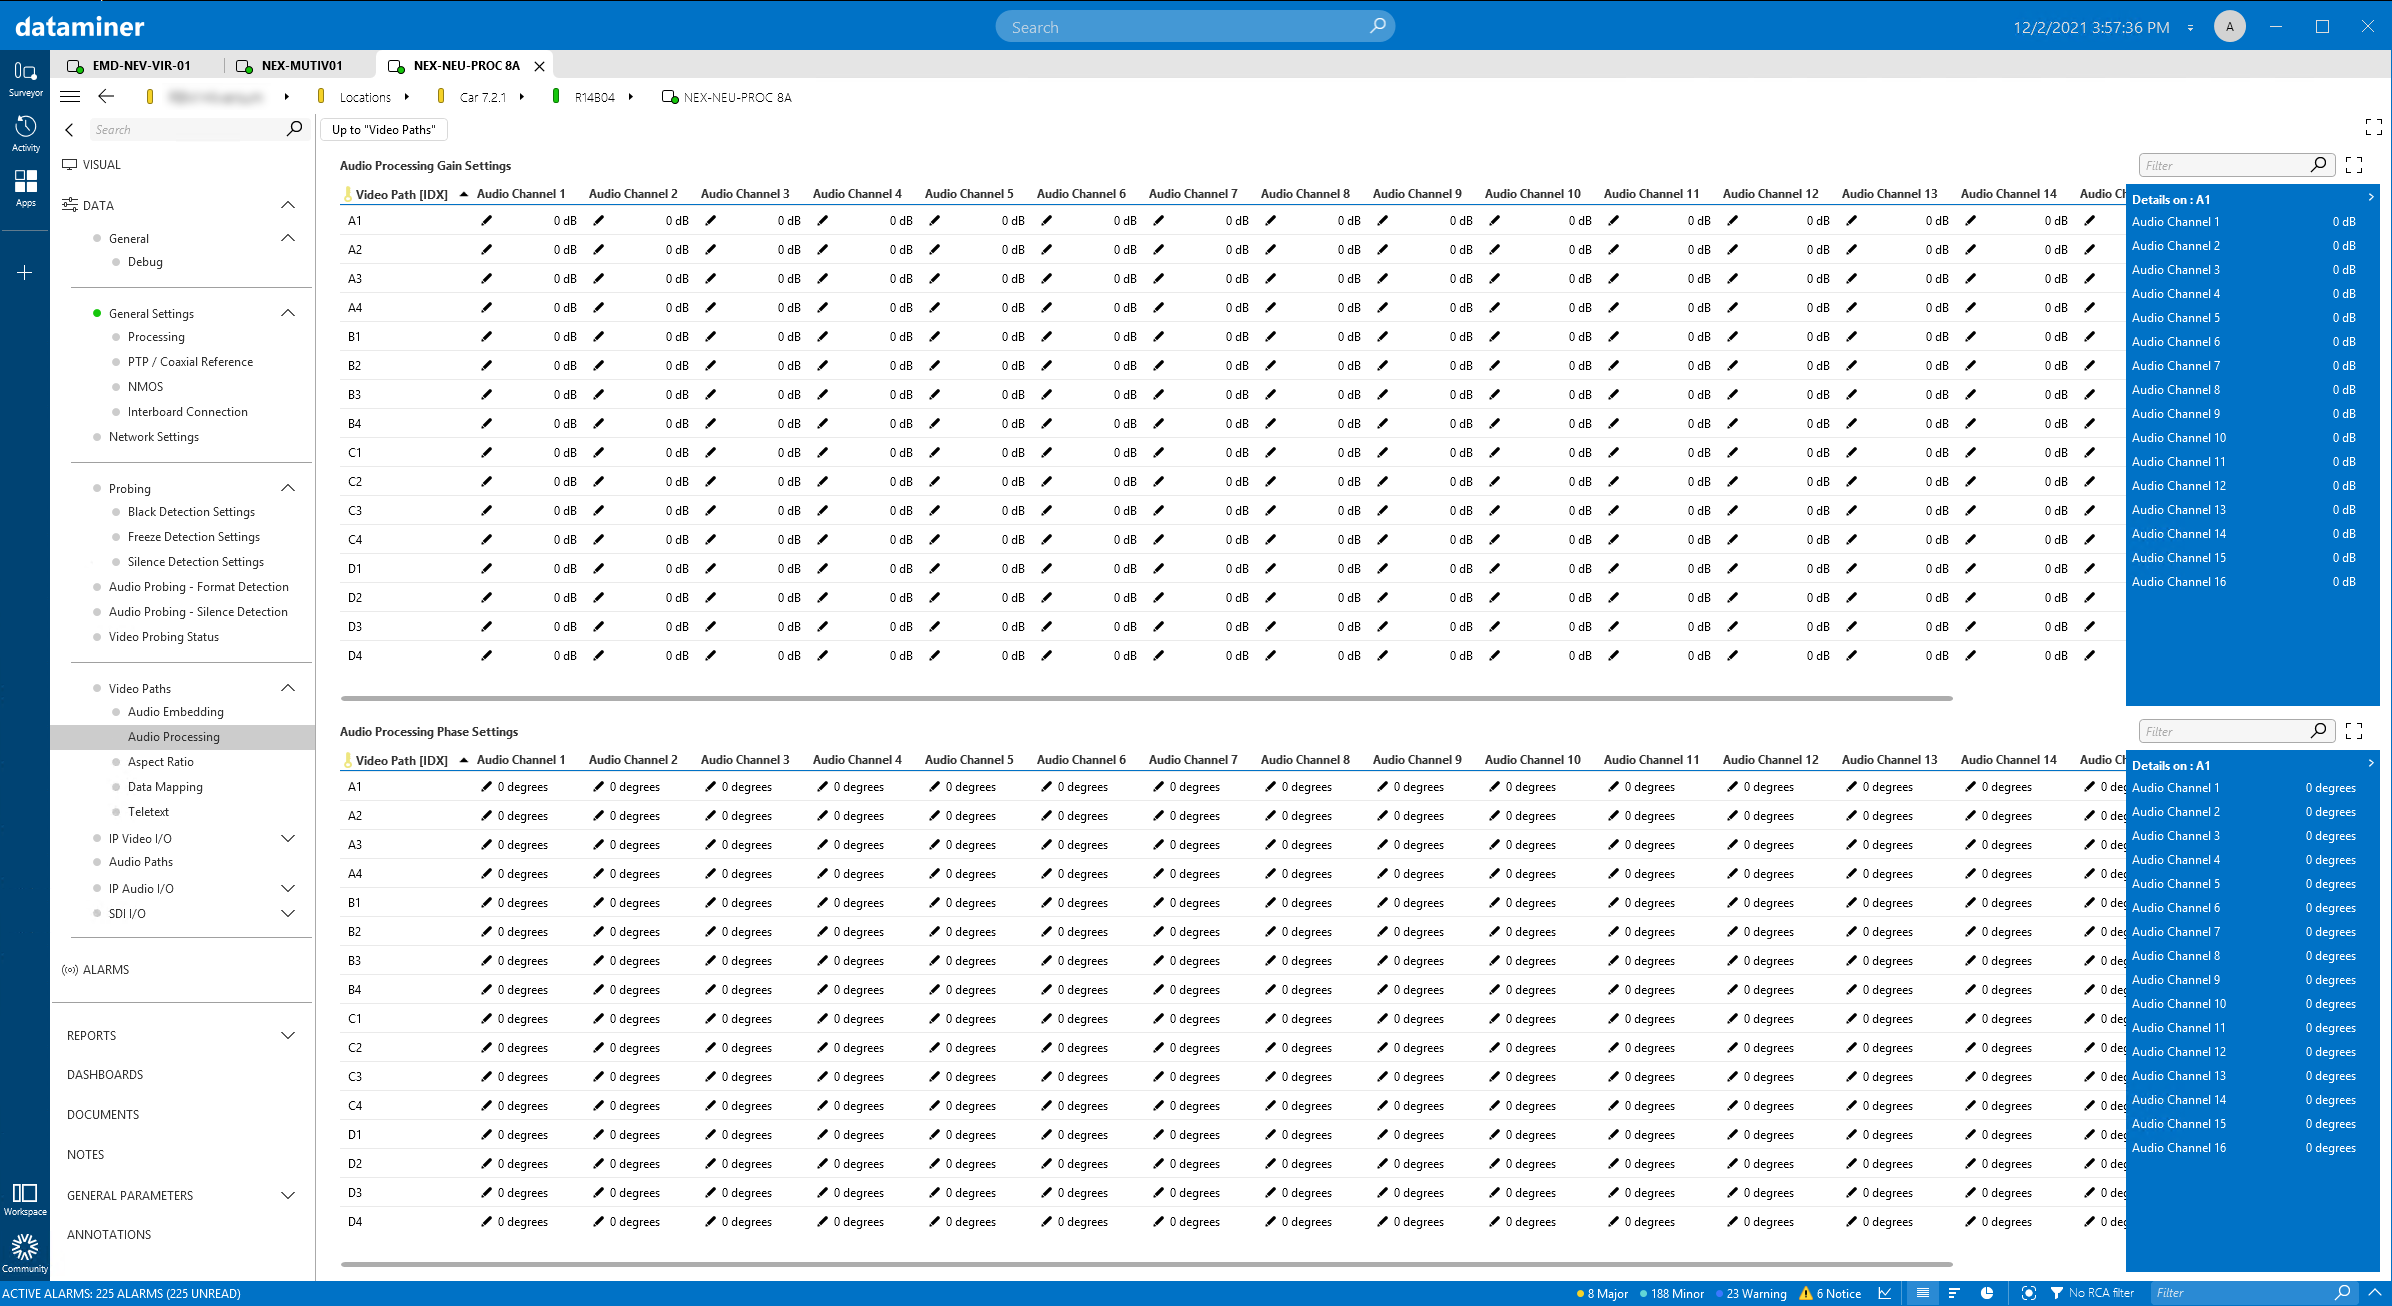The height and width of the screenshot is (1306, 2392).
Task: Click the 188 Minor alarm counter
Action: click(1672, 1293)
